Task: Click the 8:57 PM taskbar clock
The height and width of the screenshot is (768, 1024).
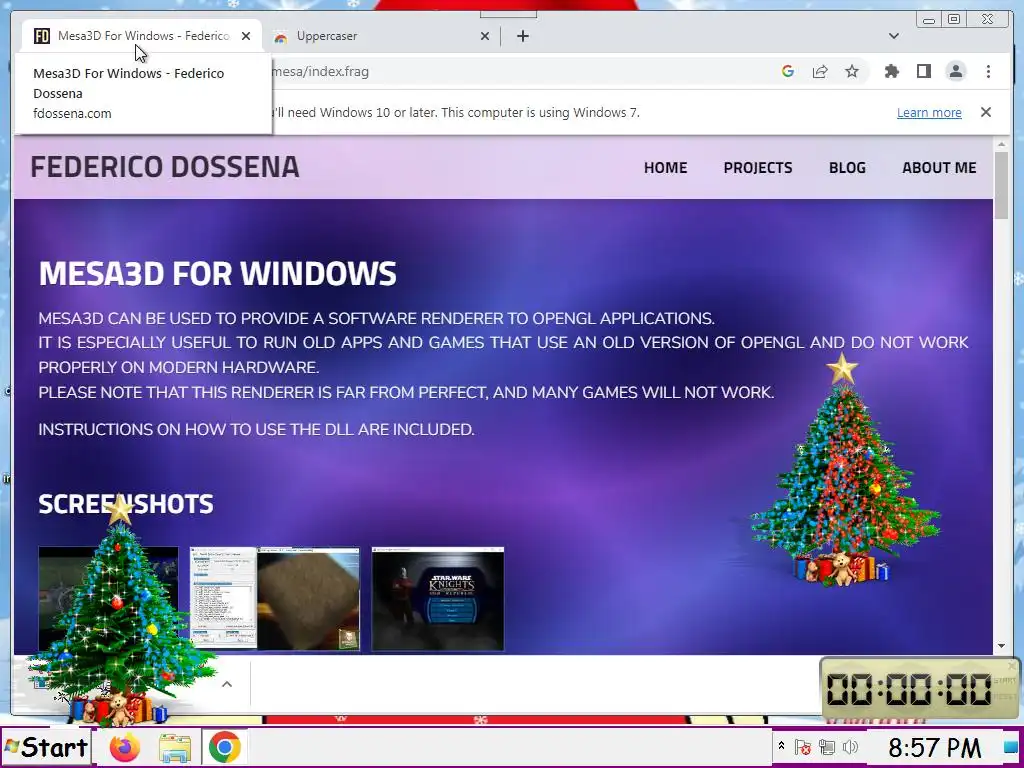Action: click(x=935, y=747)
